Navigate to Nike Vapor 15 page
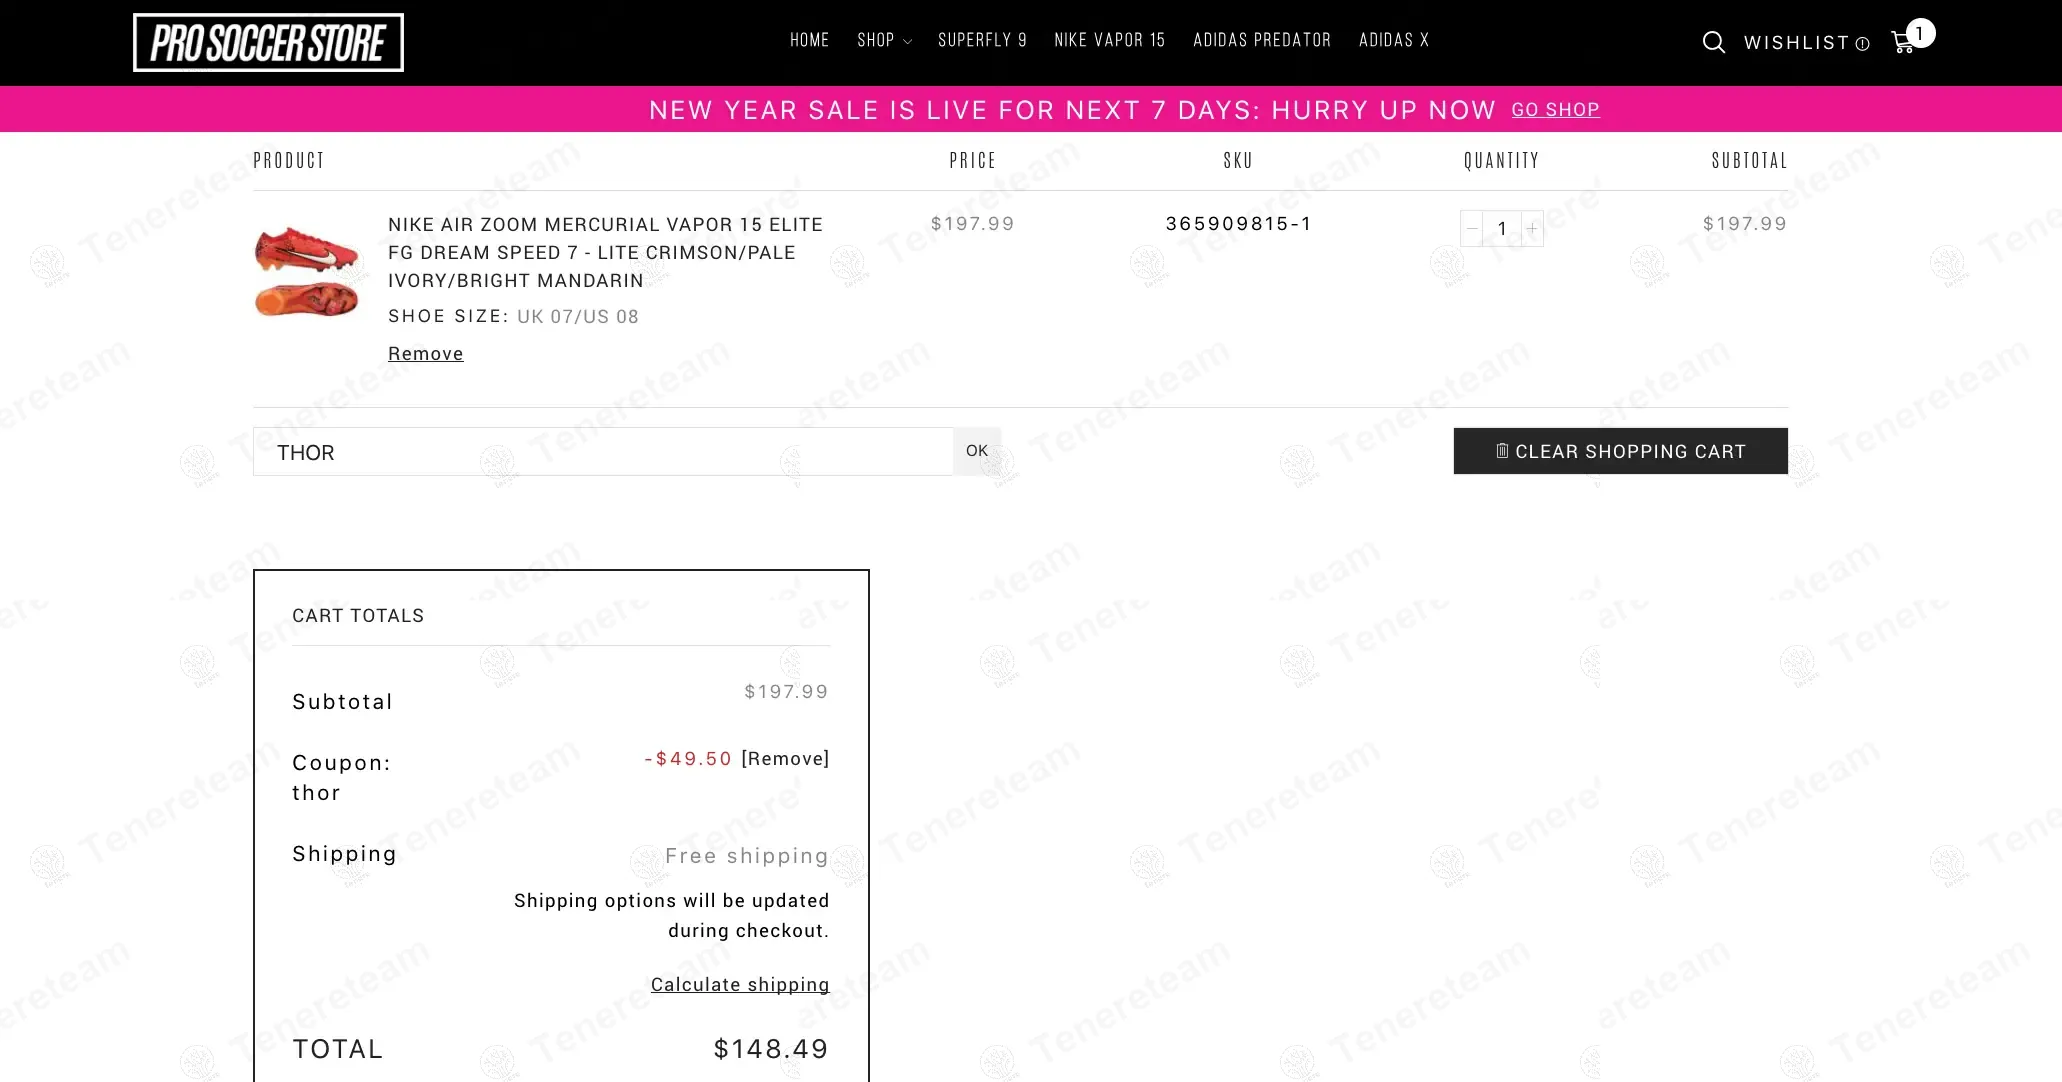2062x1082 pixels. (1109, 40)
